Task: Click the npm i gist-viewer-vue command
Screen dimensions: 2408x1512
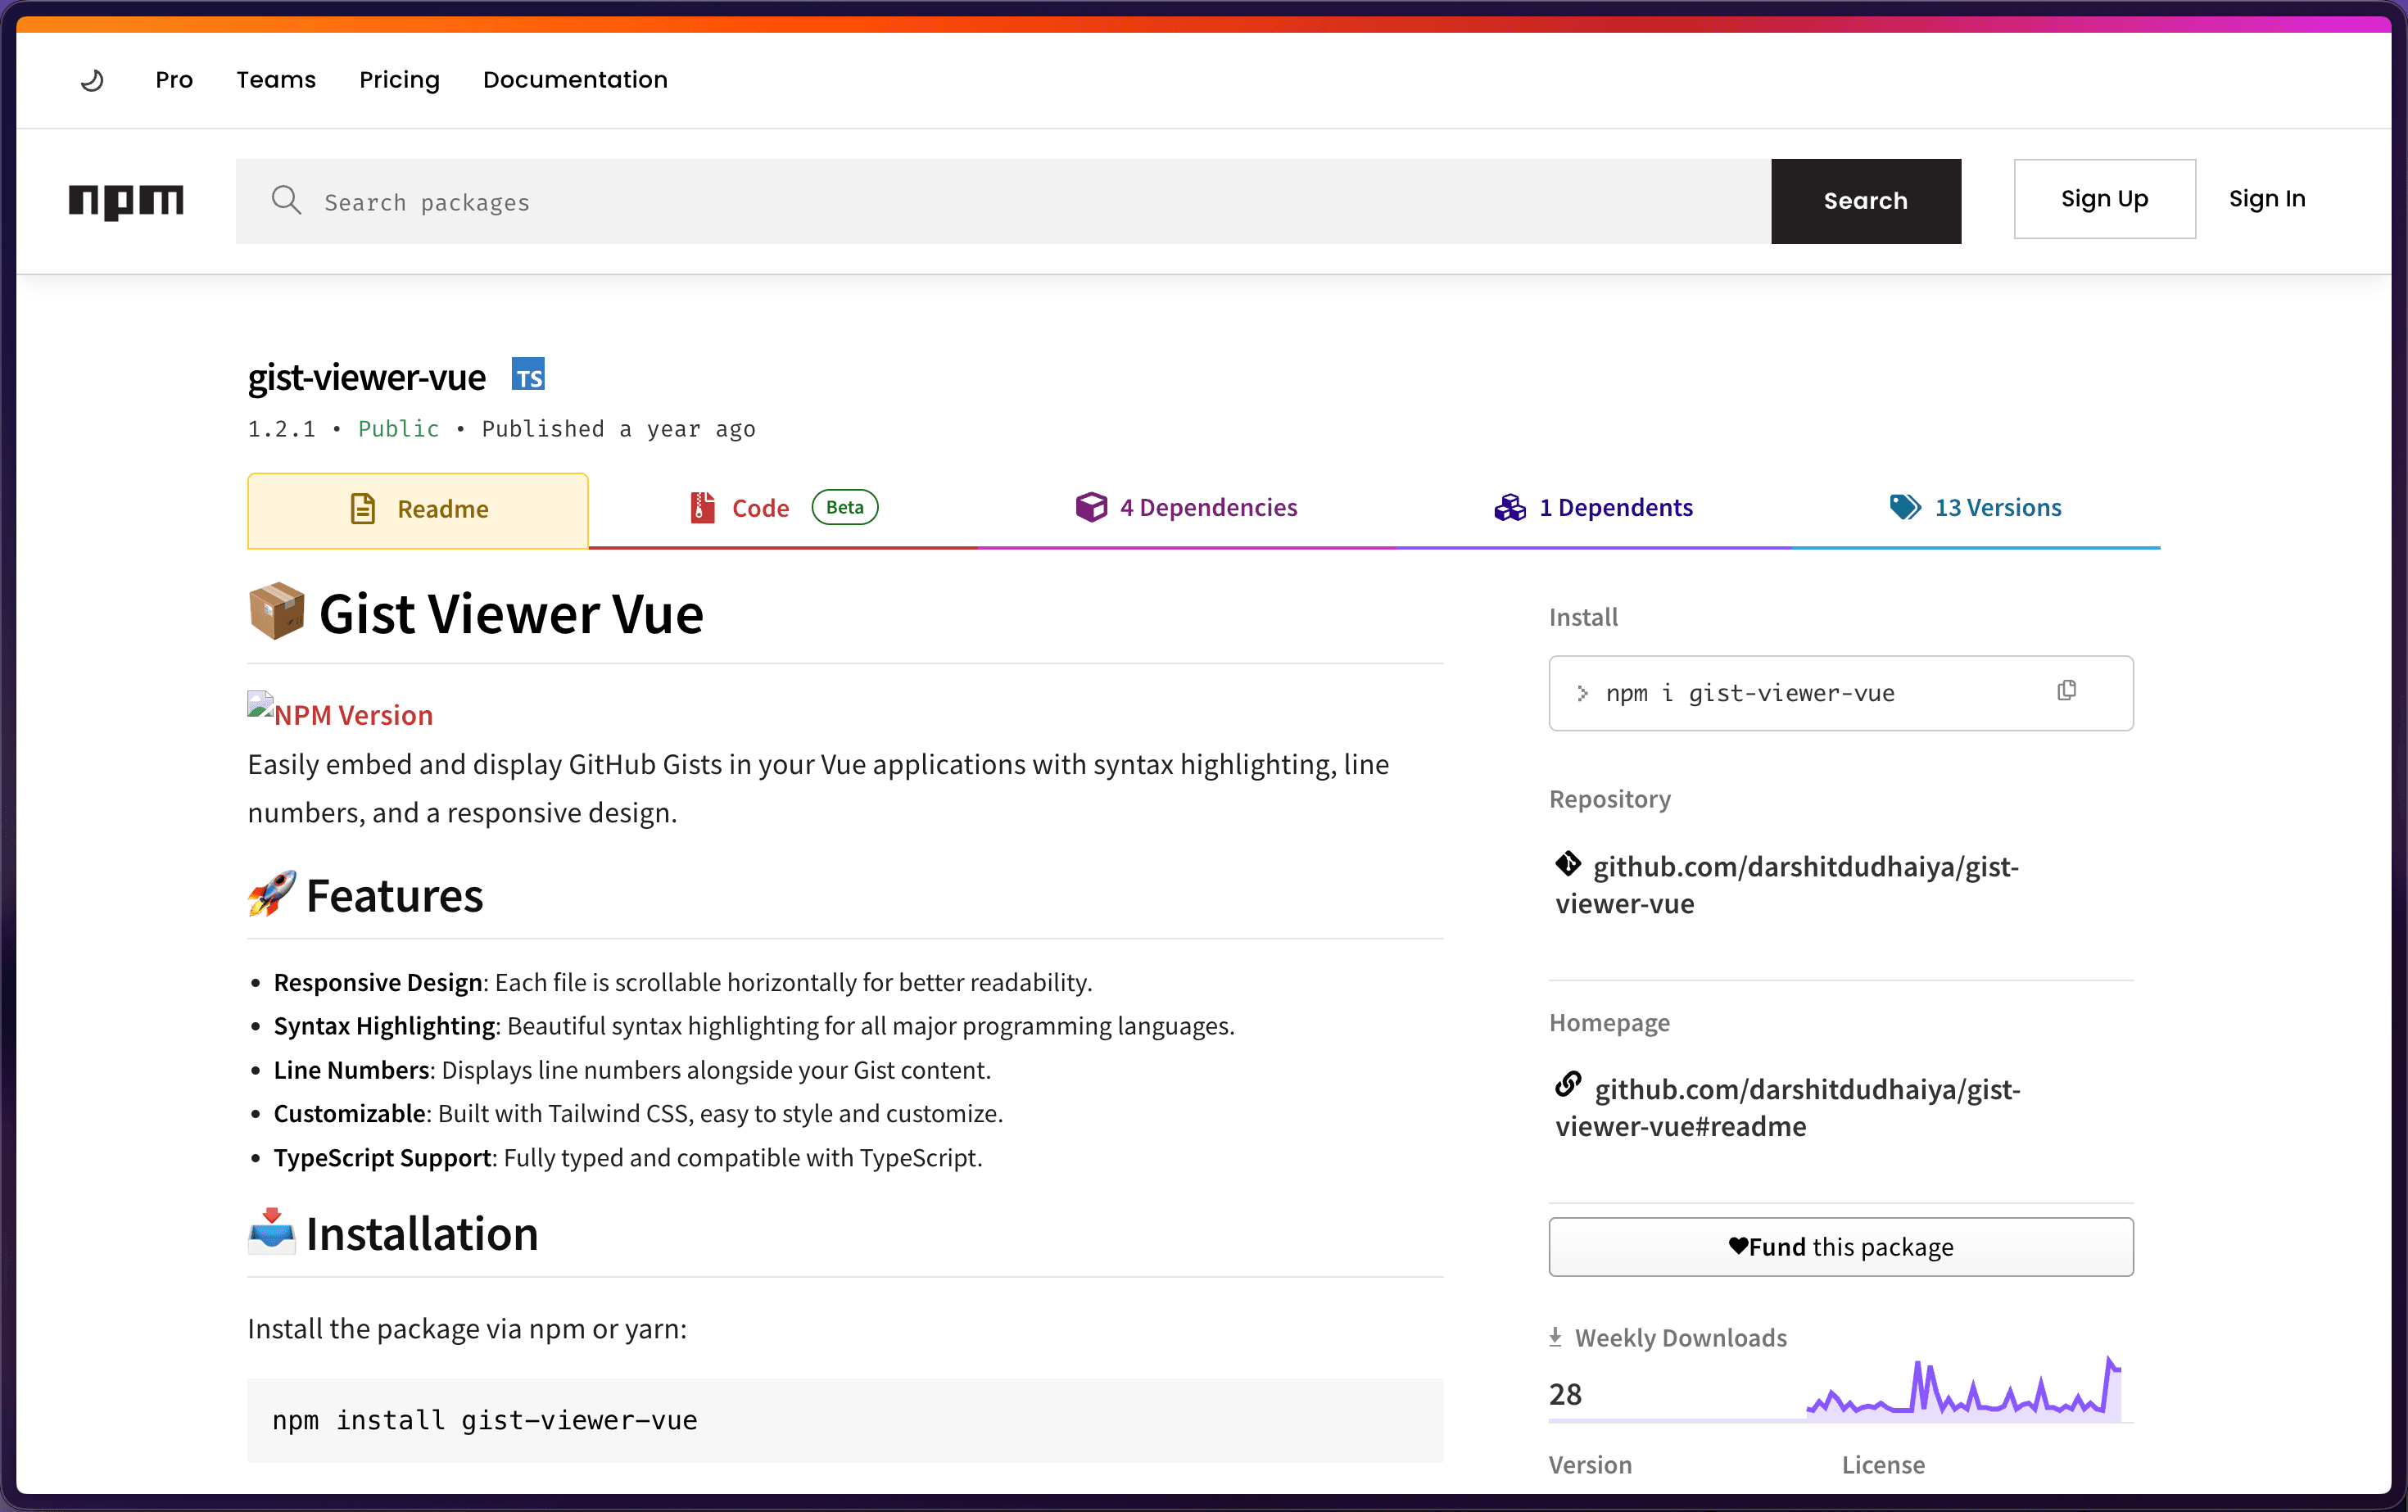Action: point(1750,693)
